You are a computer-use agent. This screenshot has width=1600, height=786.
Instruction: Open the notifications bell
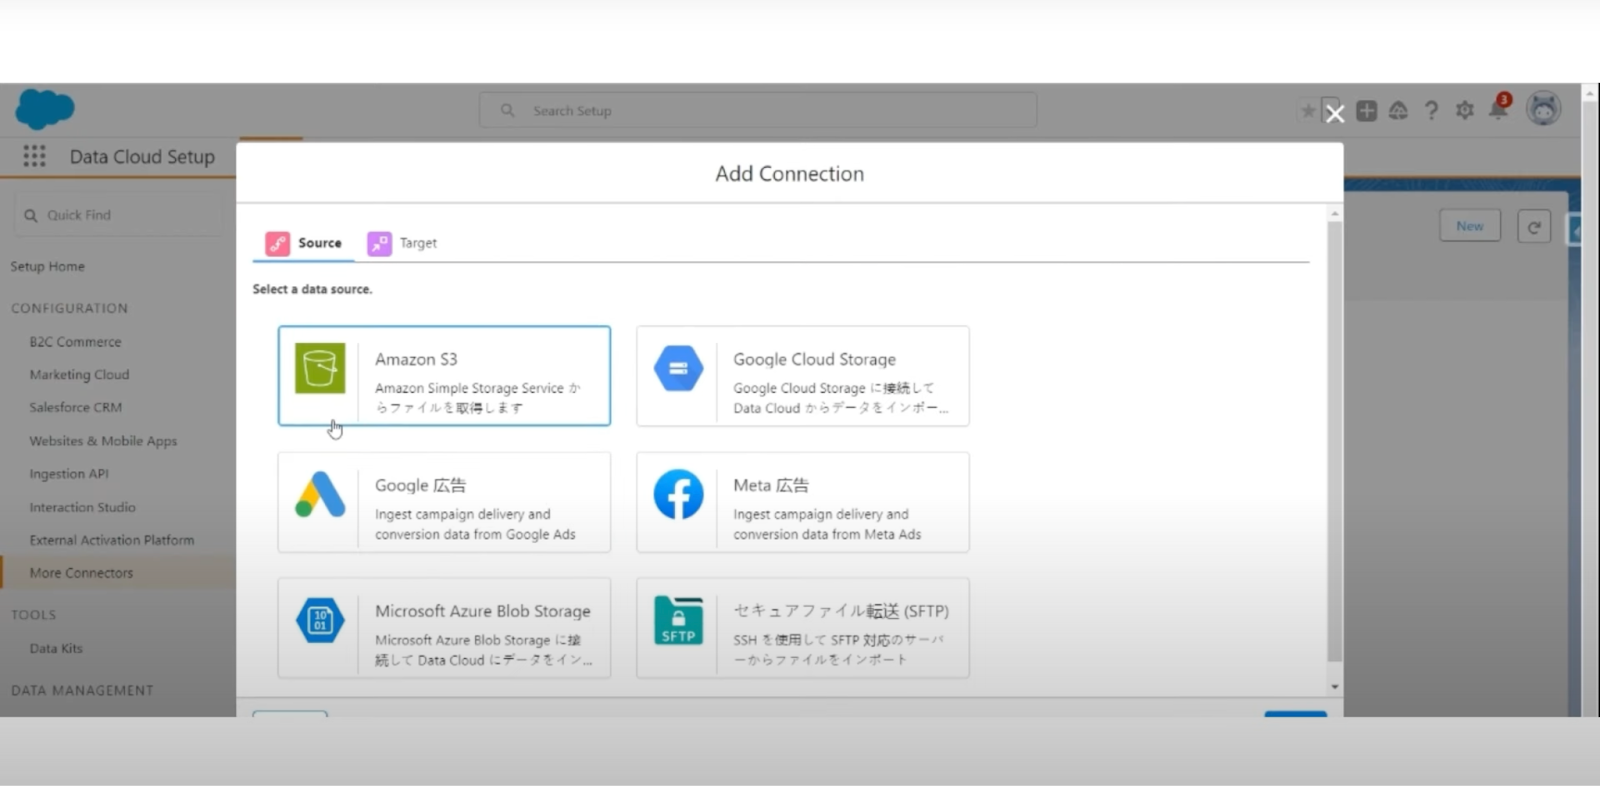click(x=1498, y=109)
